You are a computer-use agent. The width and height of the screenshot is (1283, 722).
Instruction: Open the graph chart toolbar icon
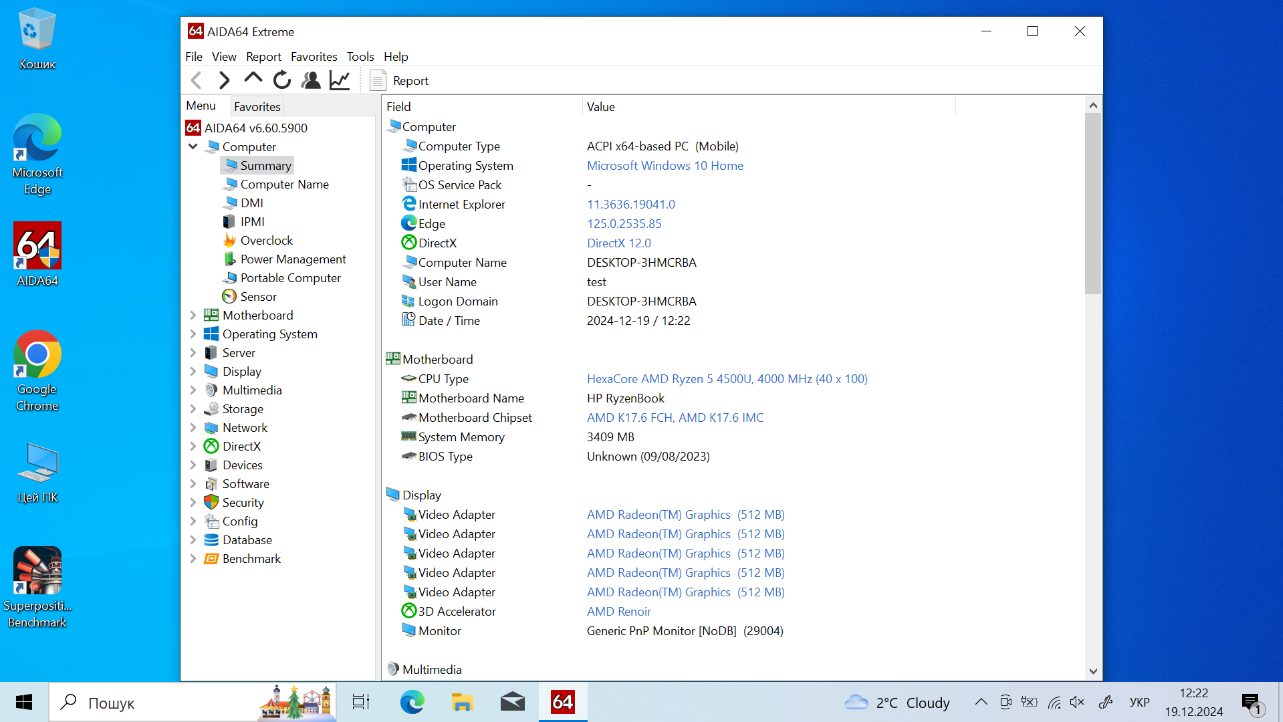(x=340, y=81)
